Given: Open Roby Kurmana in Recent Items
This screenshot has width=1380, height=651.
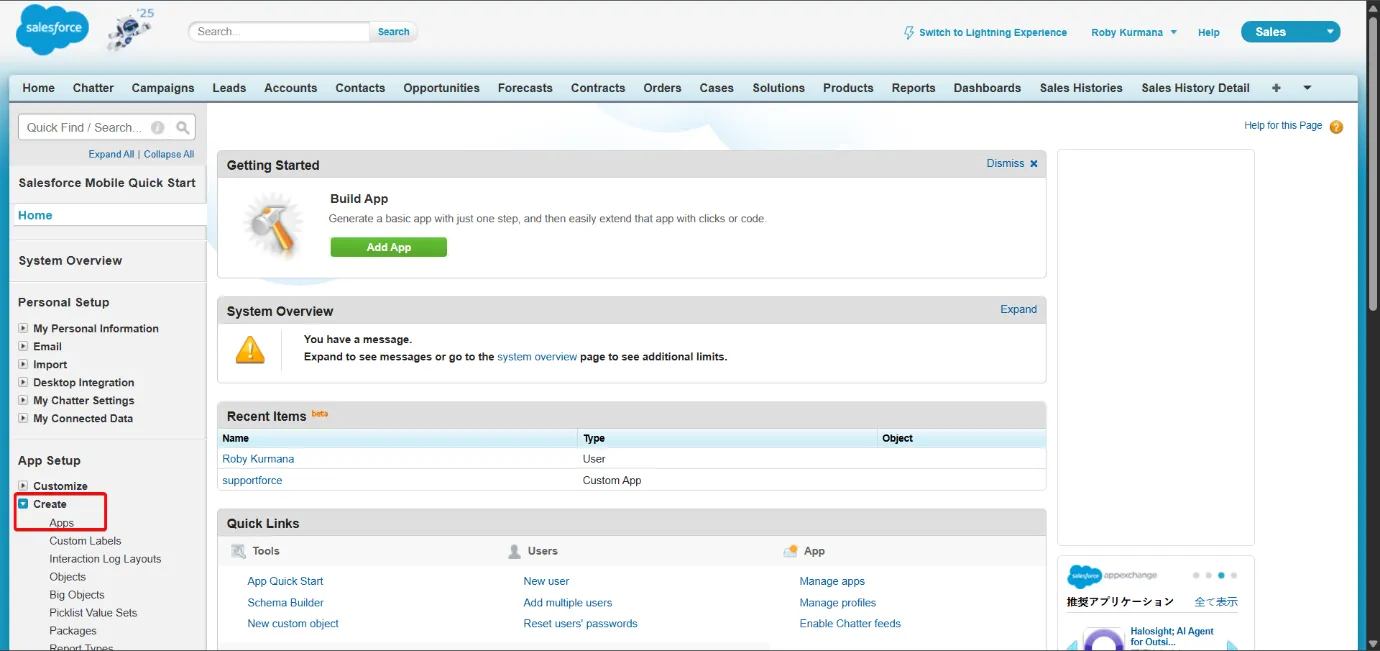Looking at the screenshot, I should (258, 459).
